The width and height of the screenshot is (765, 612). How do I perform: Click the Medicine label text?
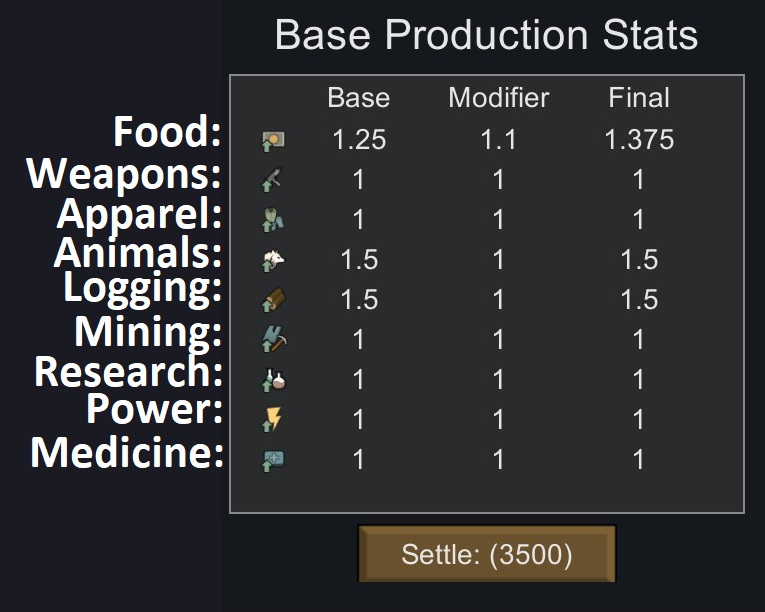(x=127, y=453)
